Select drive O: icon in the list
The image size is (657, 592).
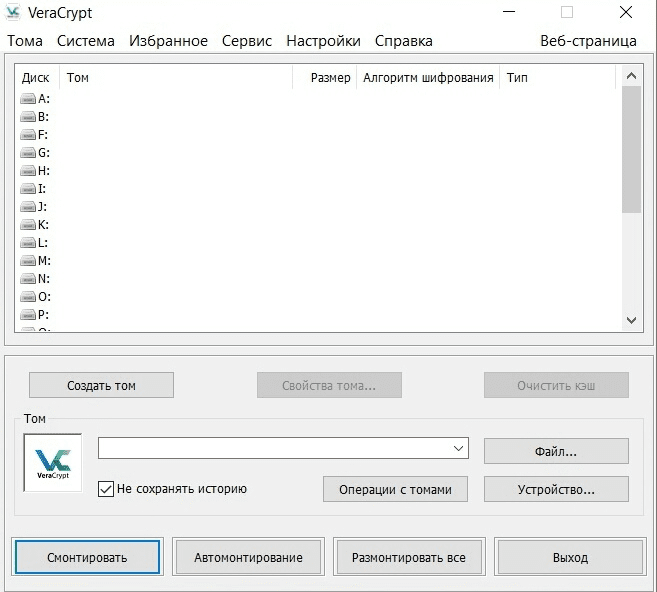(28, 297)
